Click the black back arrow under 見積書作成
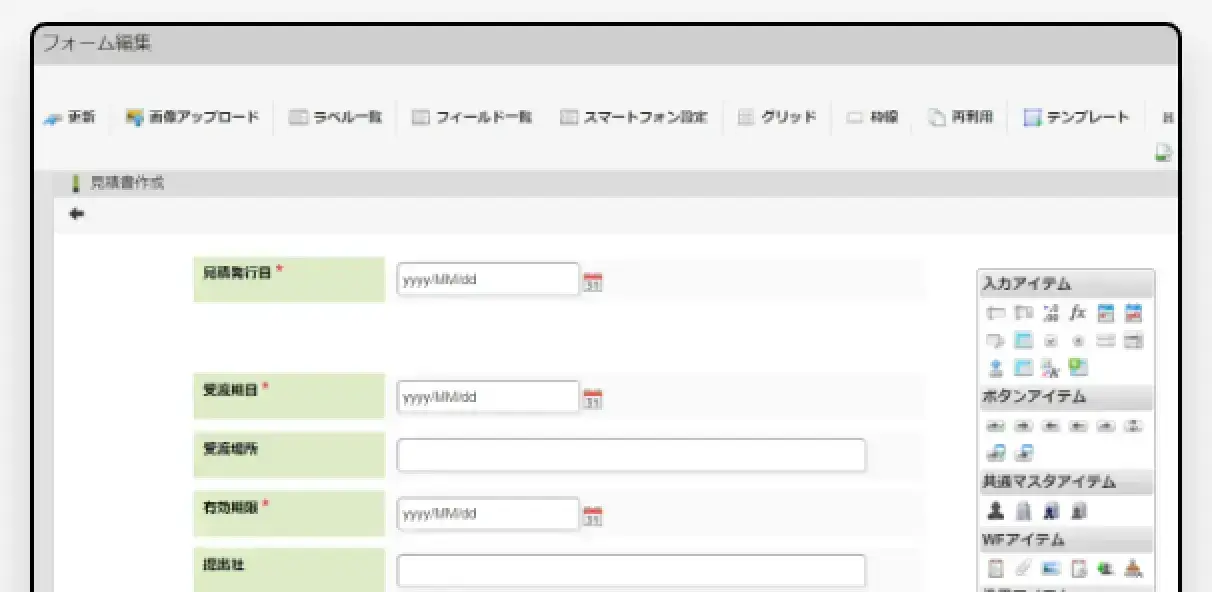Screen dimensions: 1212x592 (x=77, y=213)
